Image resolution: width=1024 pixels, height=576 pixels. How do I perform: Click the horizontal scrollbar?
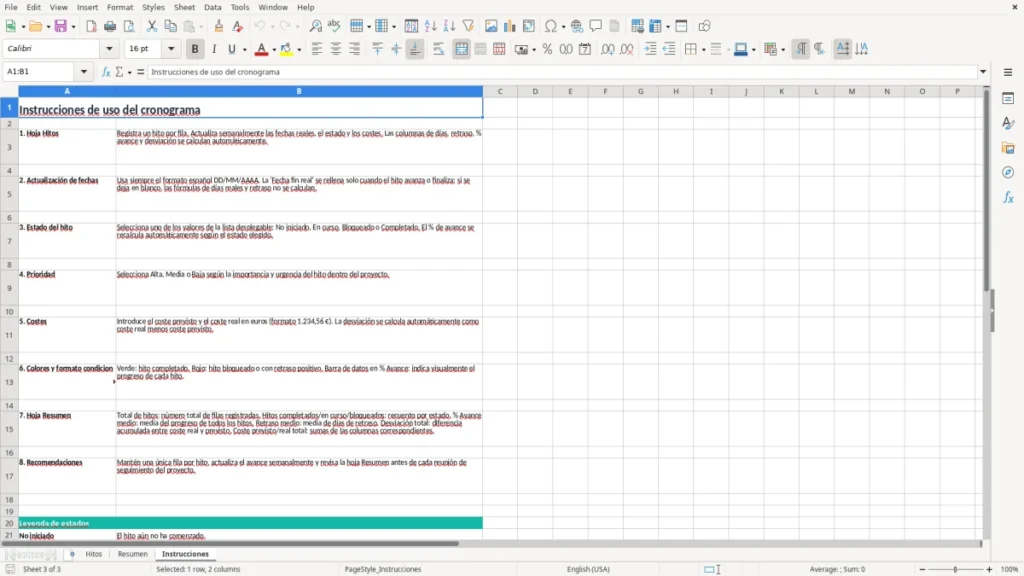230,543
